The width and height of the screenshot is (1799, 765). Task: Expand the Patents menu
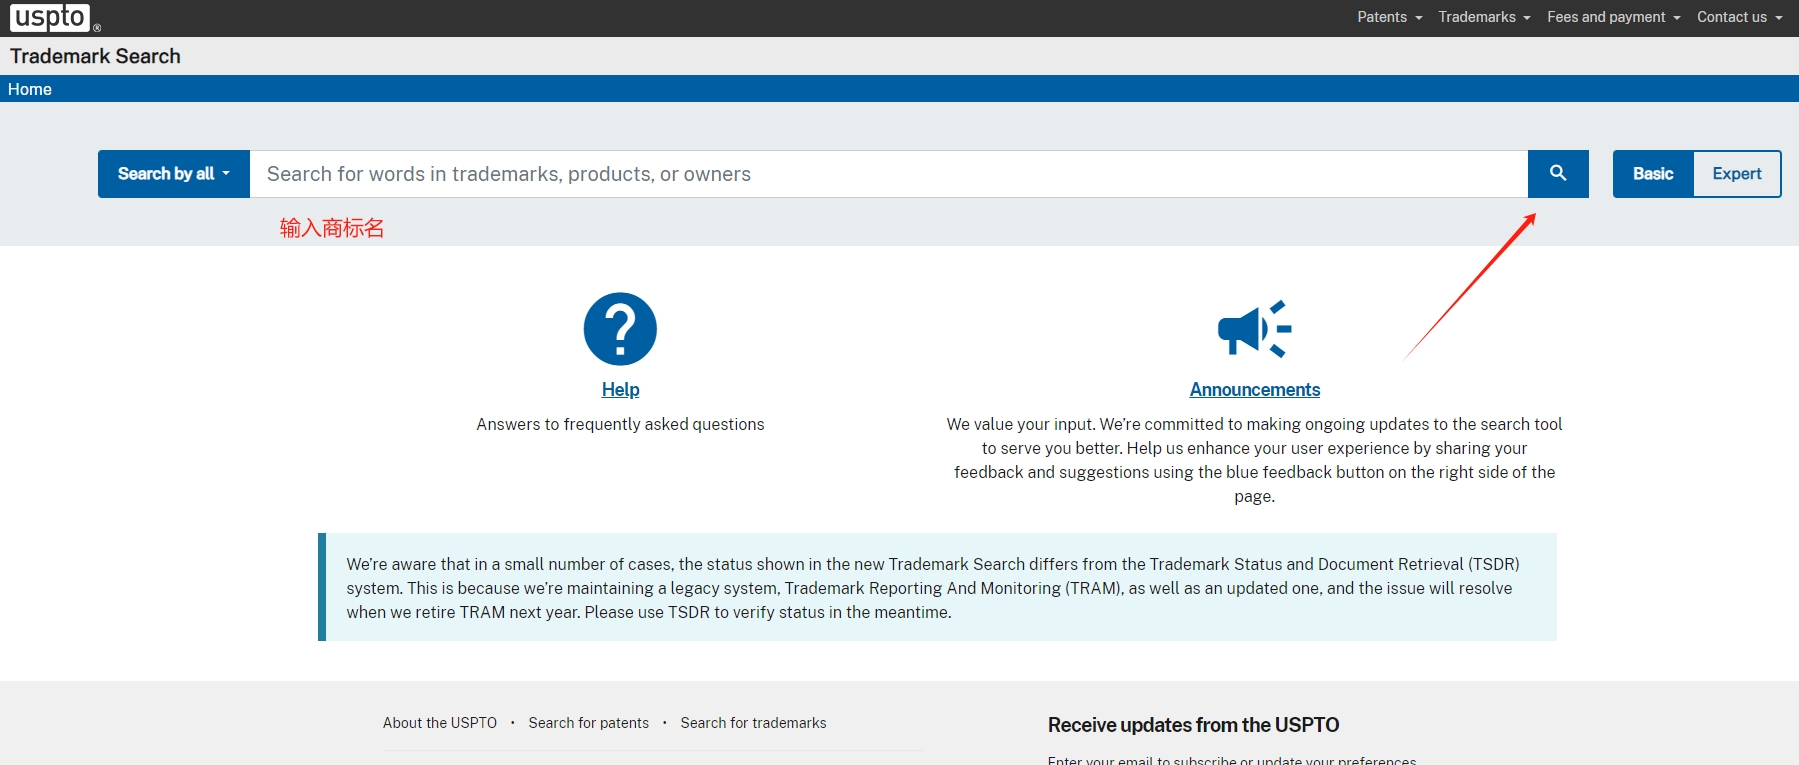click(x=1389, y=17)
